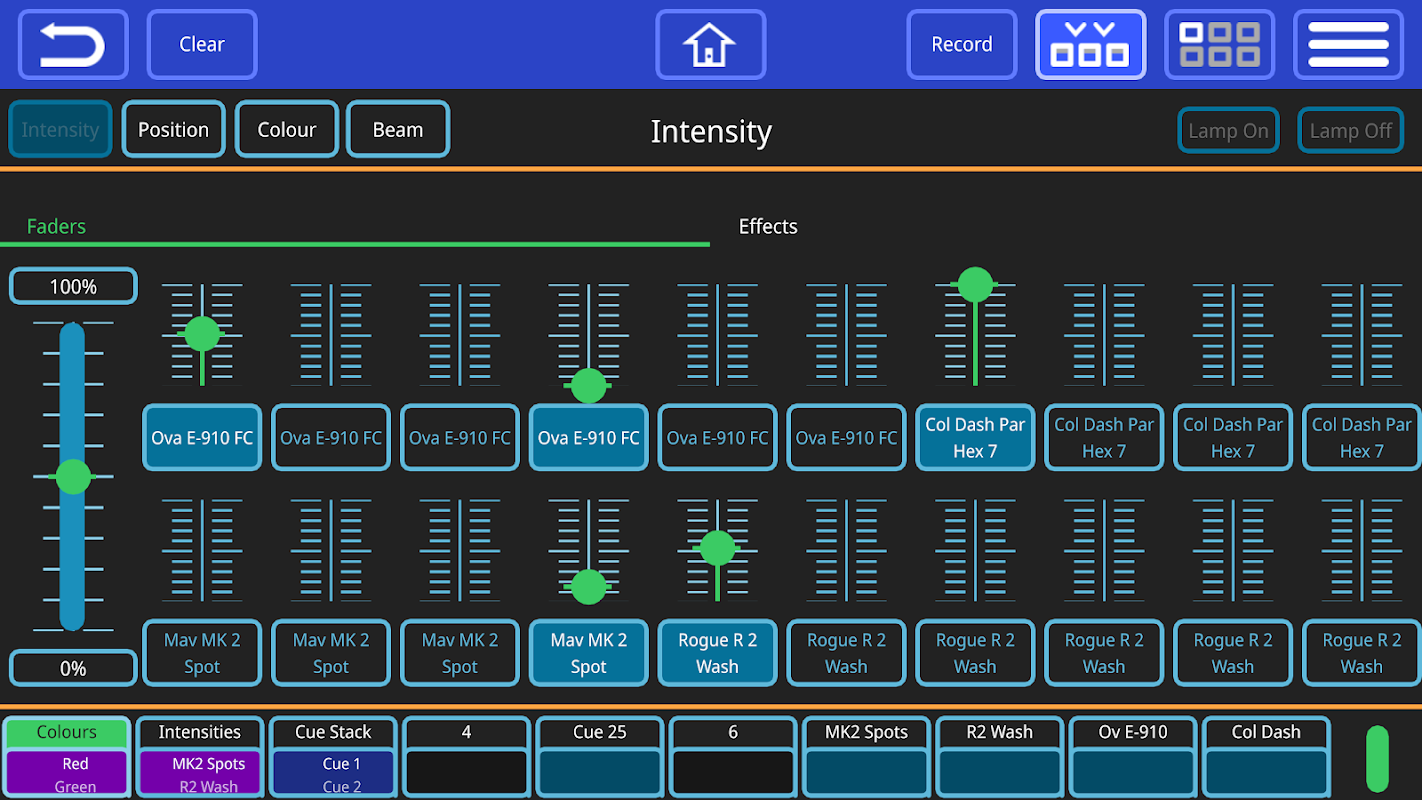Click the green fader knob above Col Dash Par Hex 7

[x=975, y=284]
